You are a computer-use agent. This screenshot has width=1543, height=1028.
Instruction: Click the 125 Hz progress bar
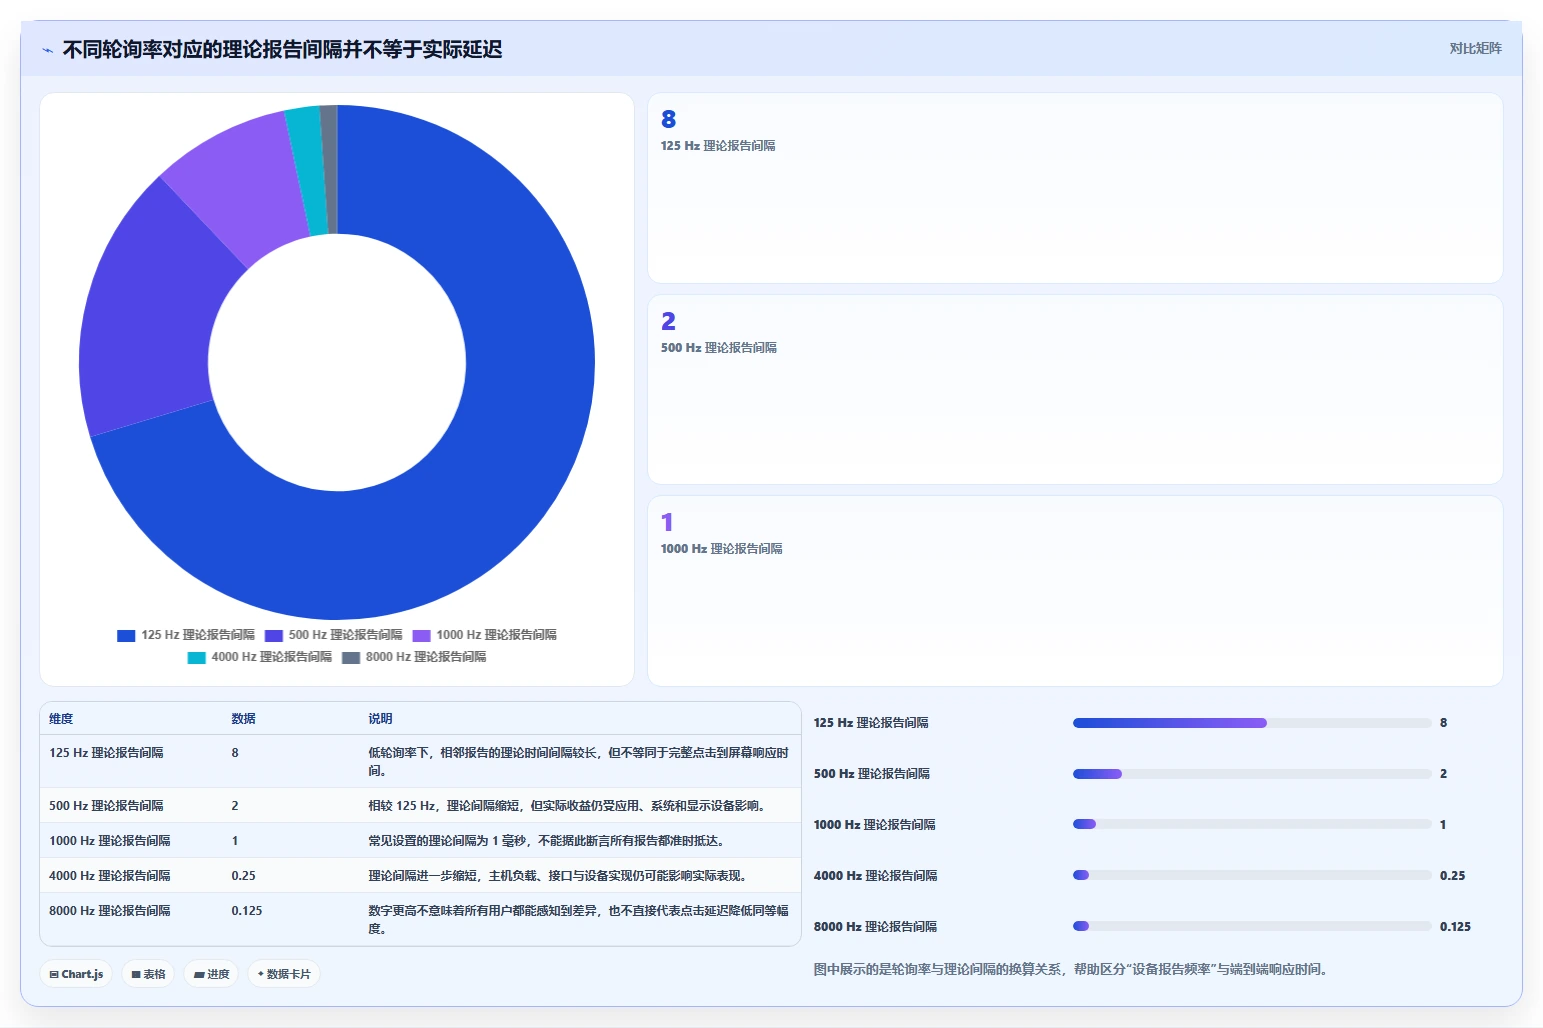(1252, 723)
